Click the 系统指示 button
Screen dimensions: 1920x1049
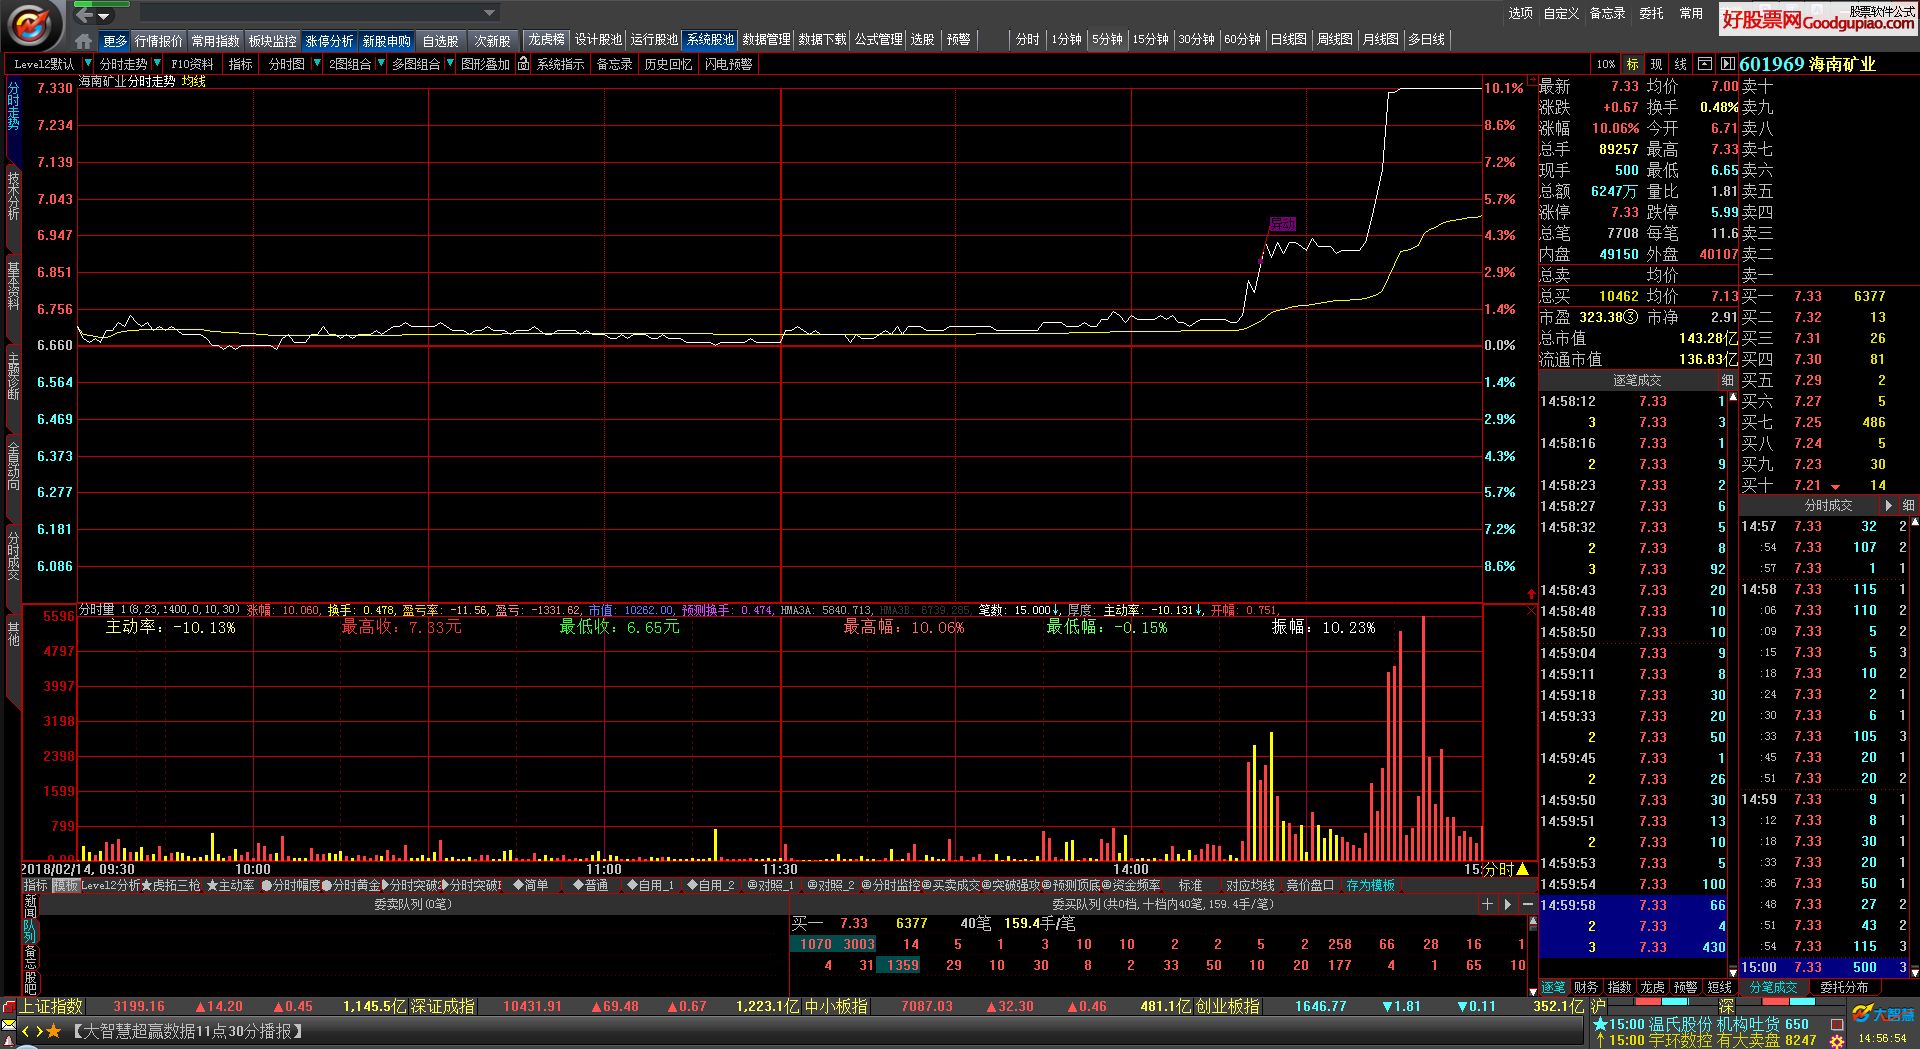pos(560,64)
